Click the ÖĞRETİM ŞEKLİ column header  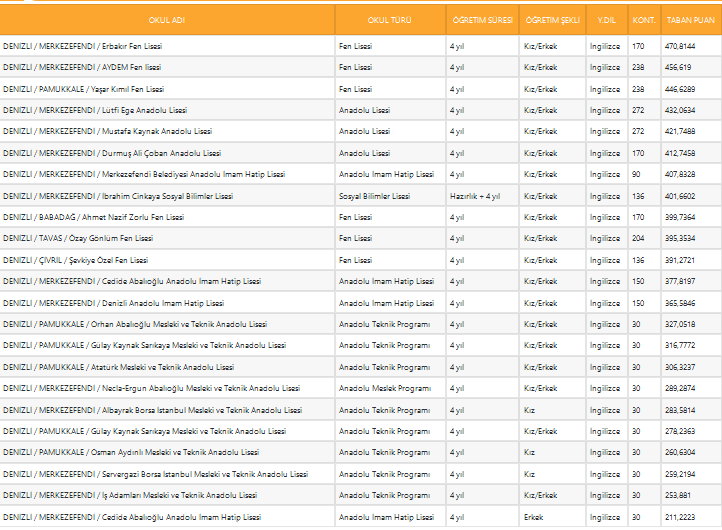tap(550, 20)
